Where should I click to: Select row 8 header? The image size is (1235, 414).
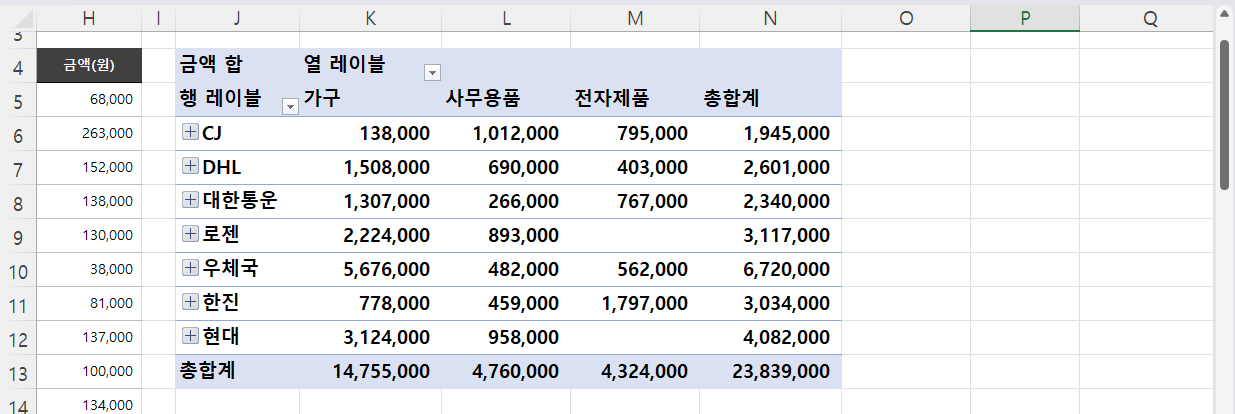tap(17, 203)
